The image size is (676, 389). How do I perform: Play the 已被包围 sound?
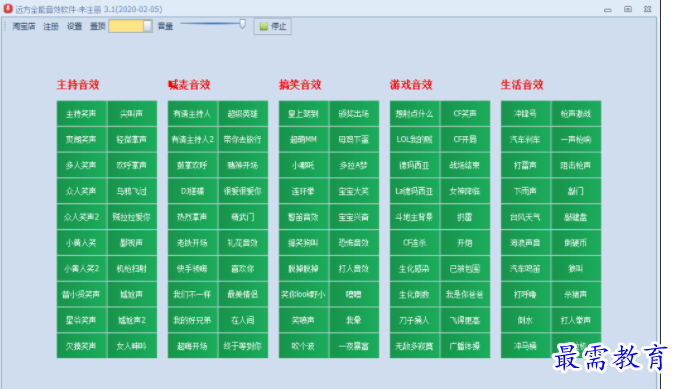465,269
